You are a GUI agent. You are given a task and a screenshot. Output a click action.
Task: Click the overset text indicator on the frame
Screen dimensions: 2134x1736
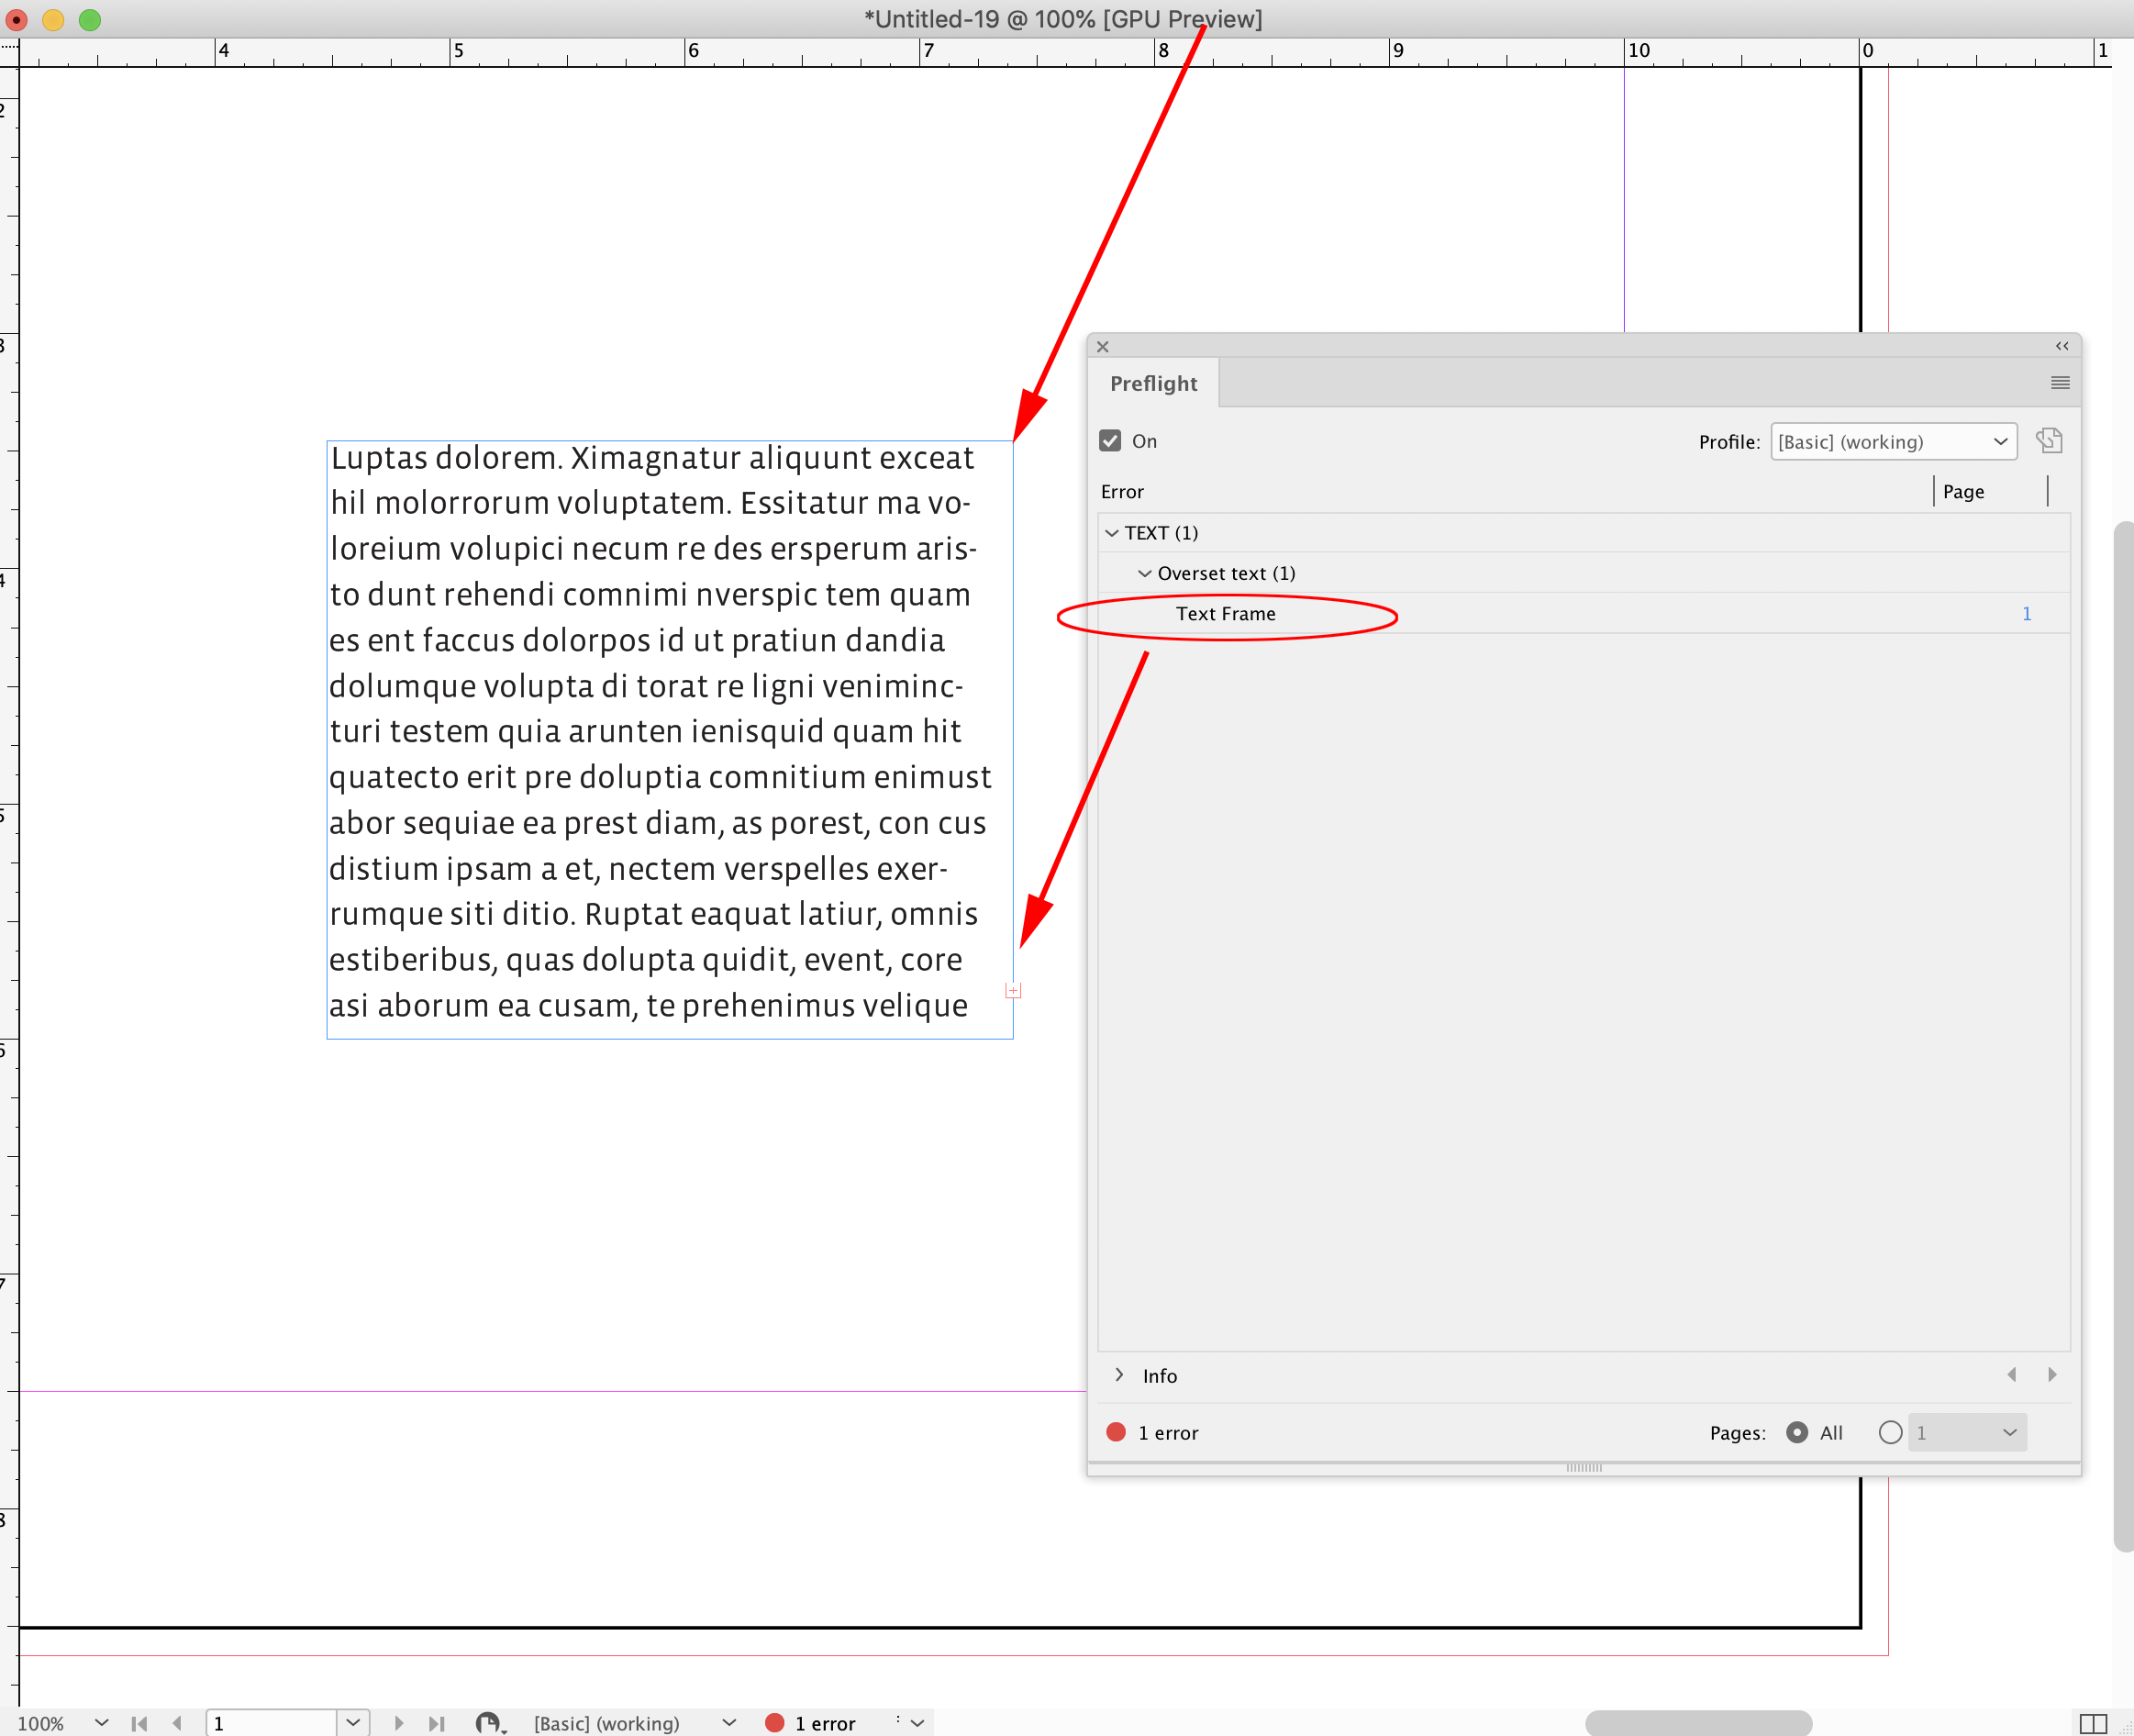tap(1013, 991)
